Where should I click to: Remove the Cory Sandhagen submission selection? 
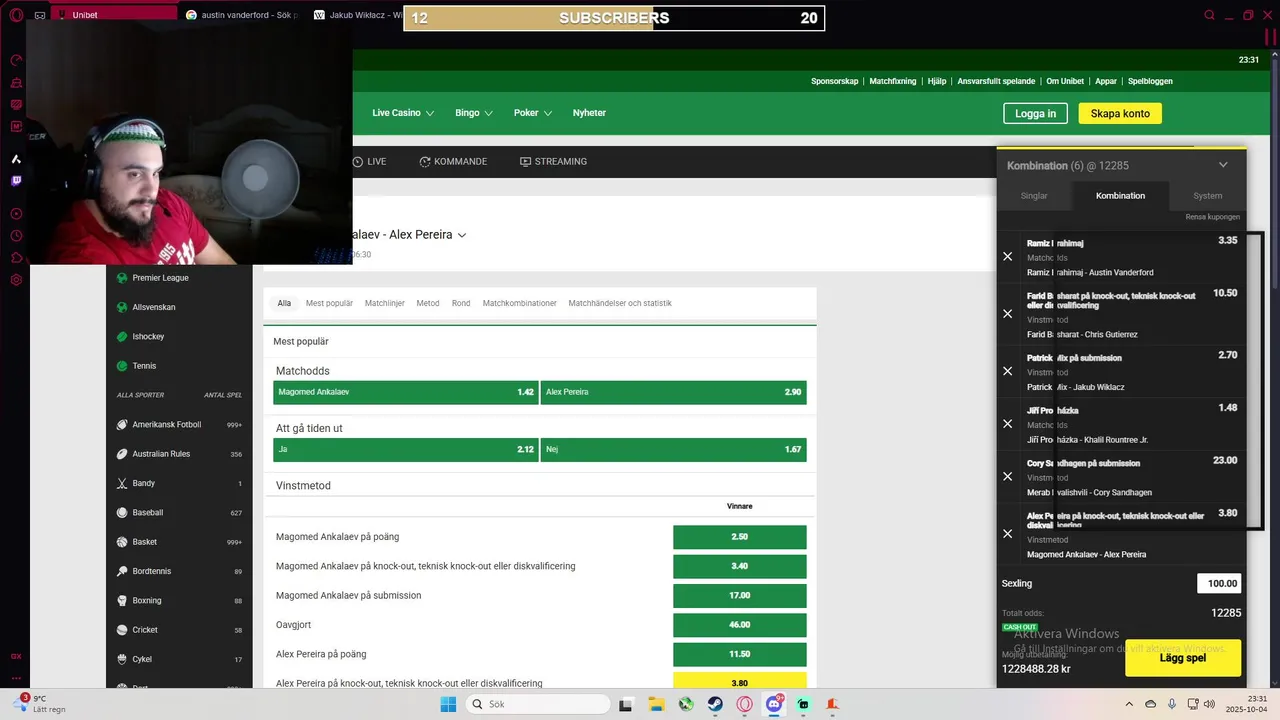[x=1008, y=477]
